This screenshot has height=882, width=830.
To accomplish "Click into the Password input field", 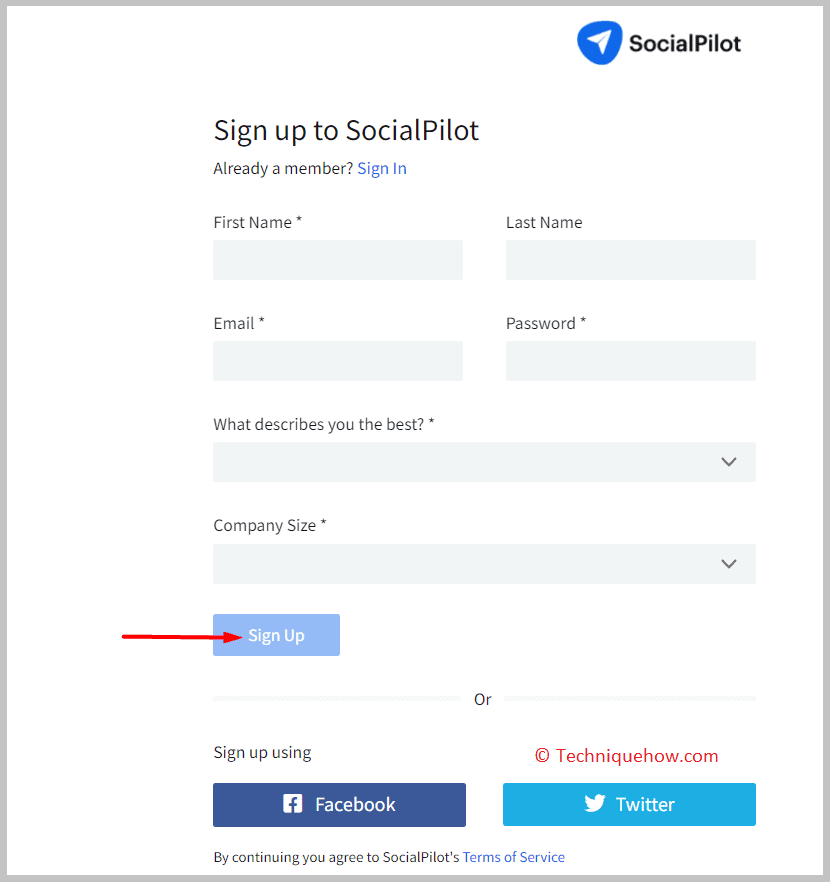I will click(x=631, y=361).
